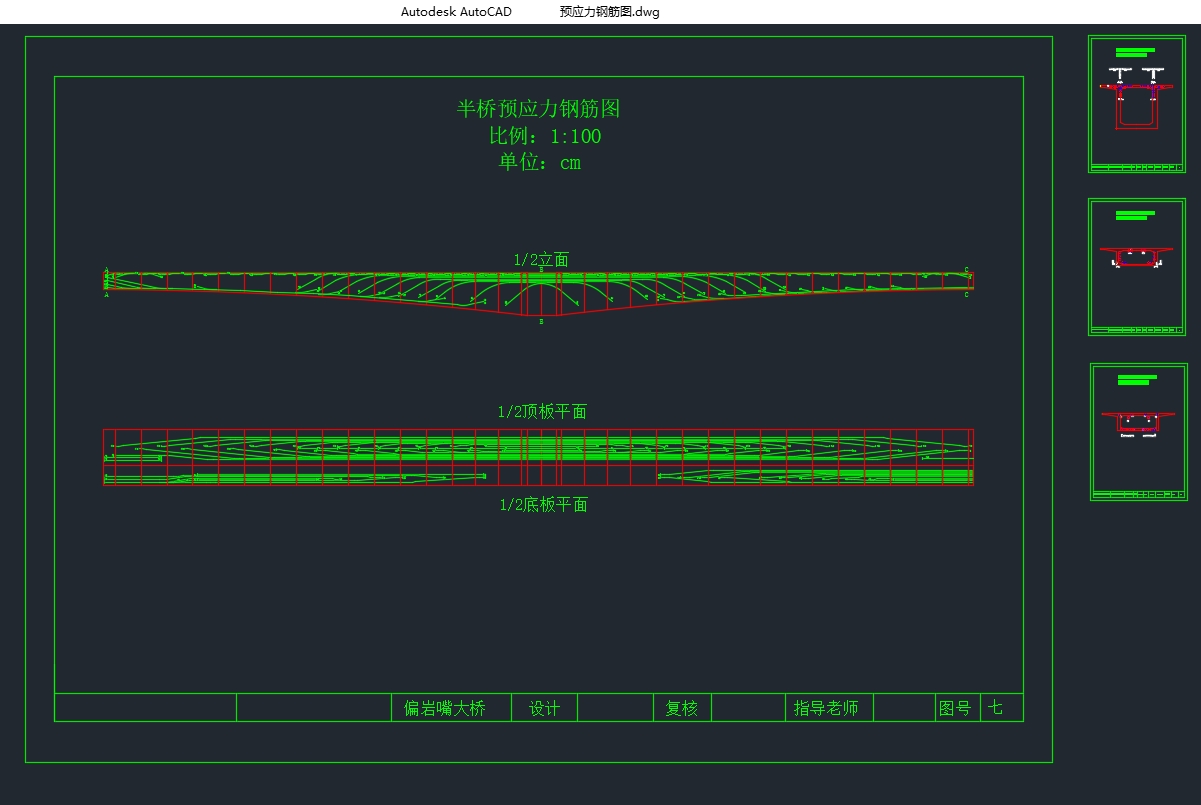The height and width of the screenshot is (805, 1201).
Task: Select the bridge elevation drawing at pier center
Action: click(540, 292)
